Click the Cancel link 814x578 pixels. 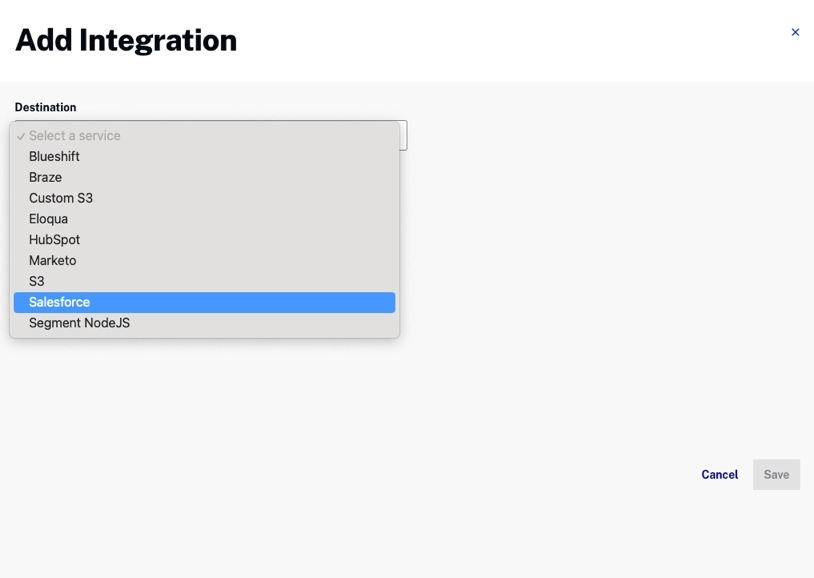[719, 475]
